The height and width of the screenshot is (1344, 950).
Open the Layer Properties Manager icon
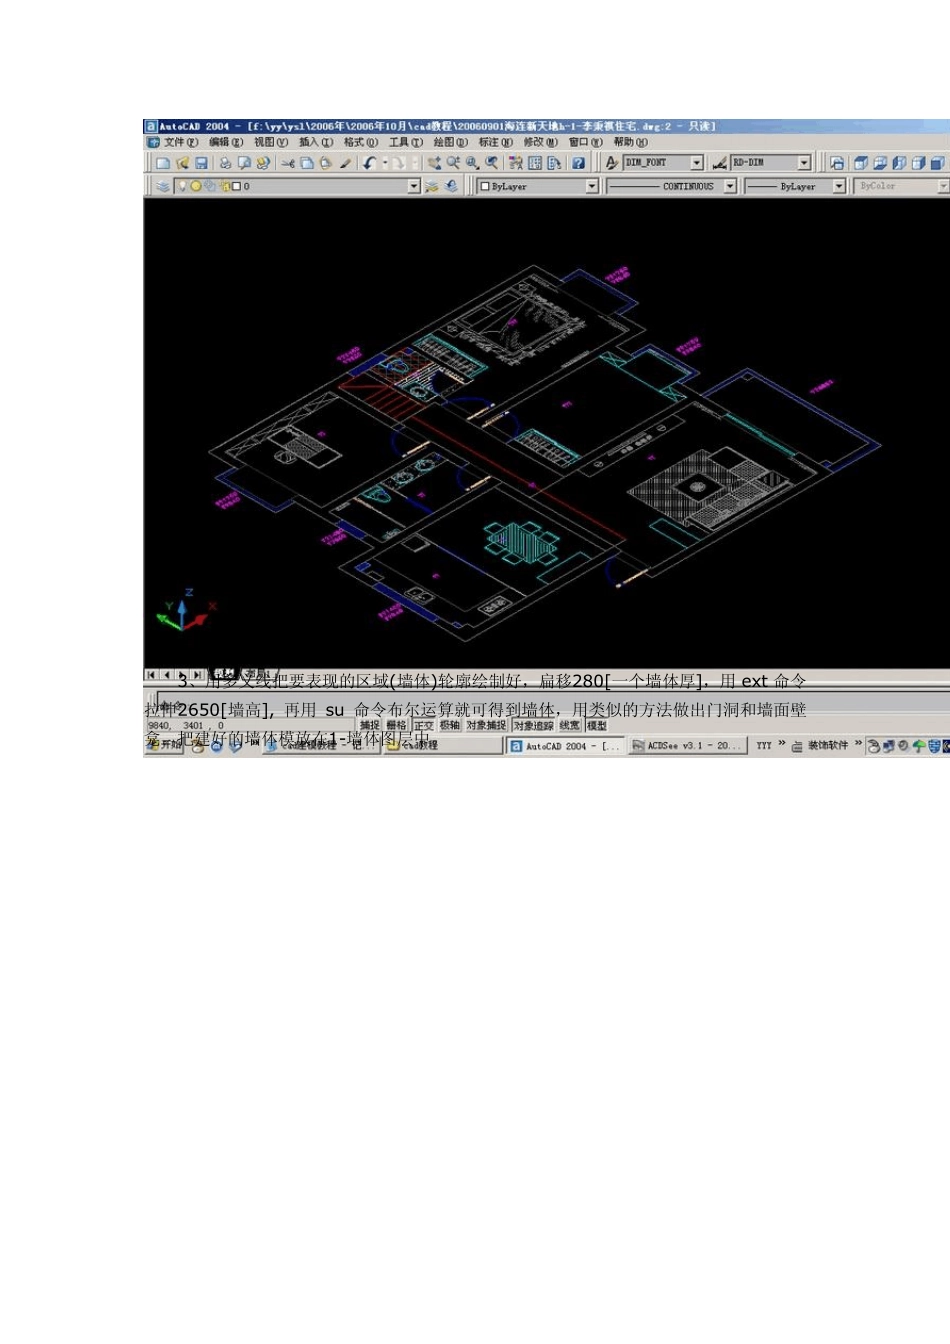(x=163, y=186)
